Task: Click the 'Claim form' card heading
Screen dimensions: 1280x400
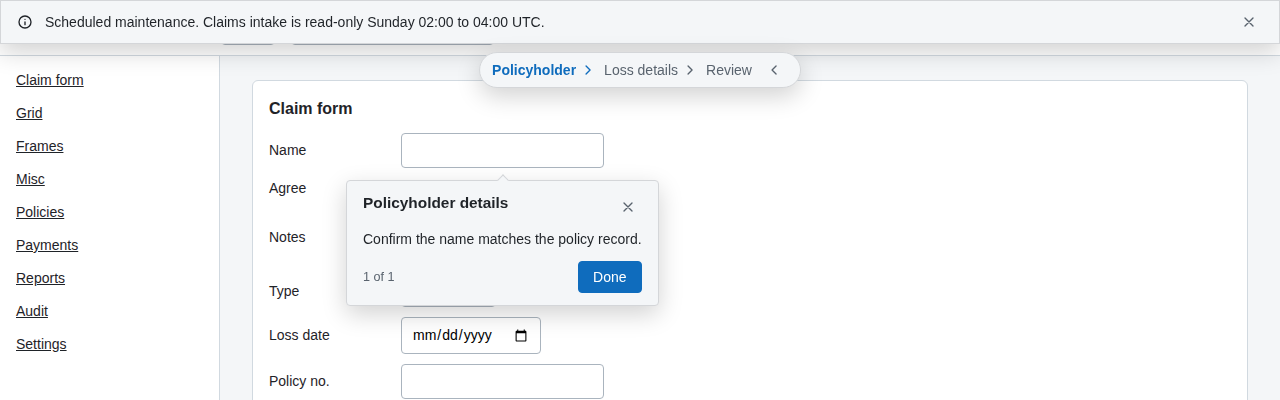Action: coord(311,108)
